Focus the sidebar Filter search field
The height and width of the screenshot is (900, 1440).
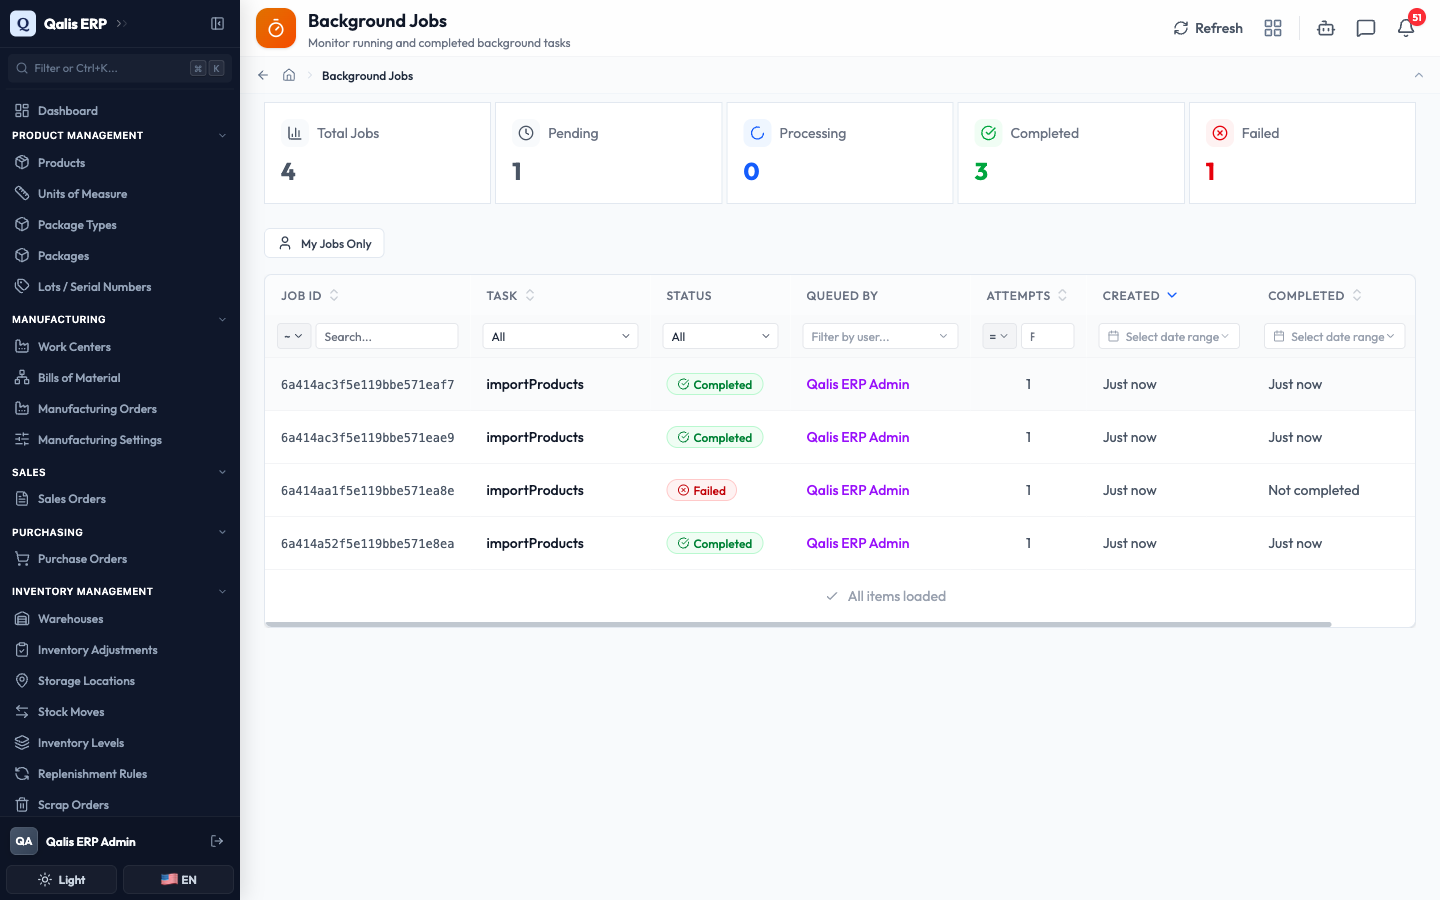(120, 68)
